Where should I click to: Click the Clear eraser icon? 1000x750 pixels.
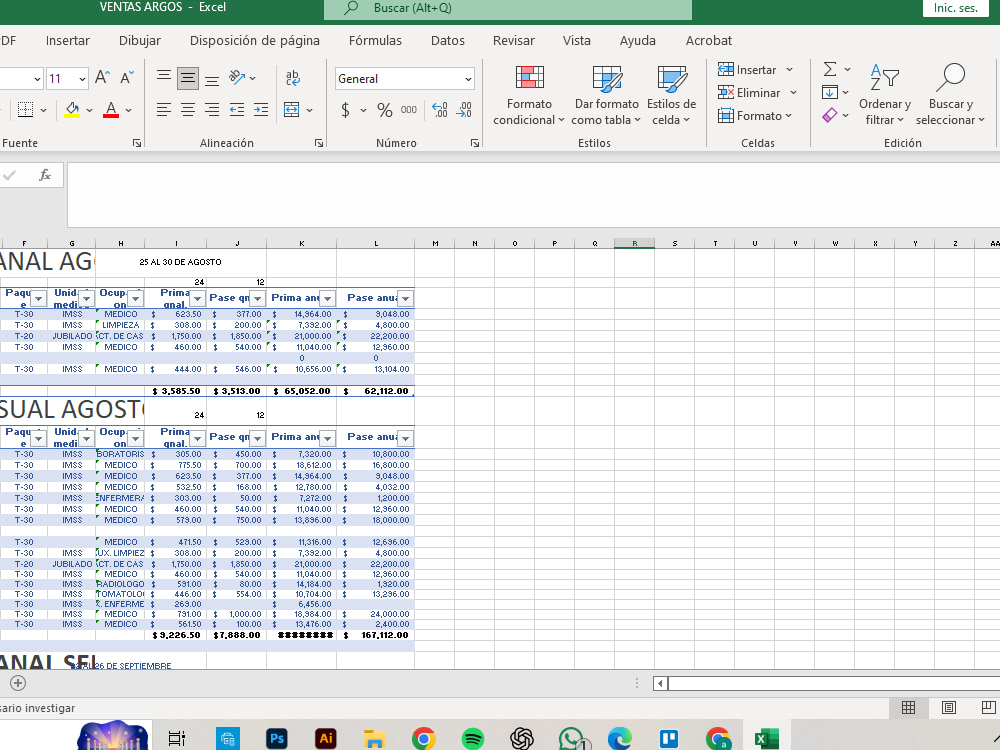(830, 115)
